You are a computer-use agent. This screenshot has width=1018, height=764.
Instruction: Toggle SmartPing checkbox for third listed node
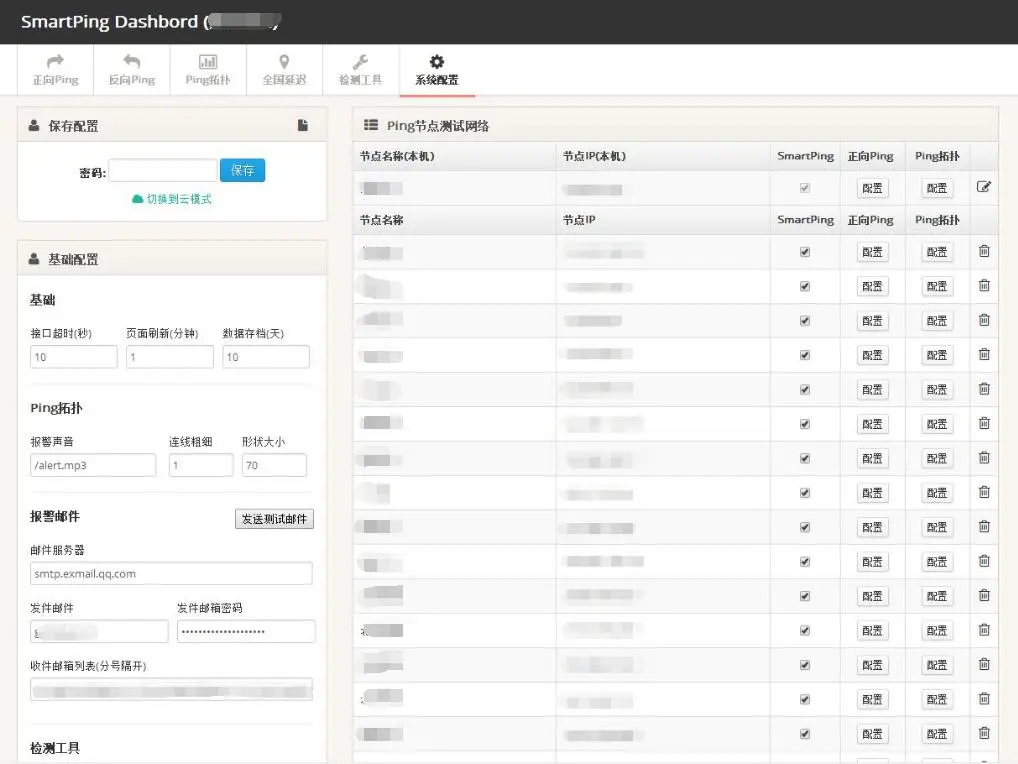click(805, 321)
